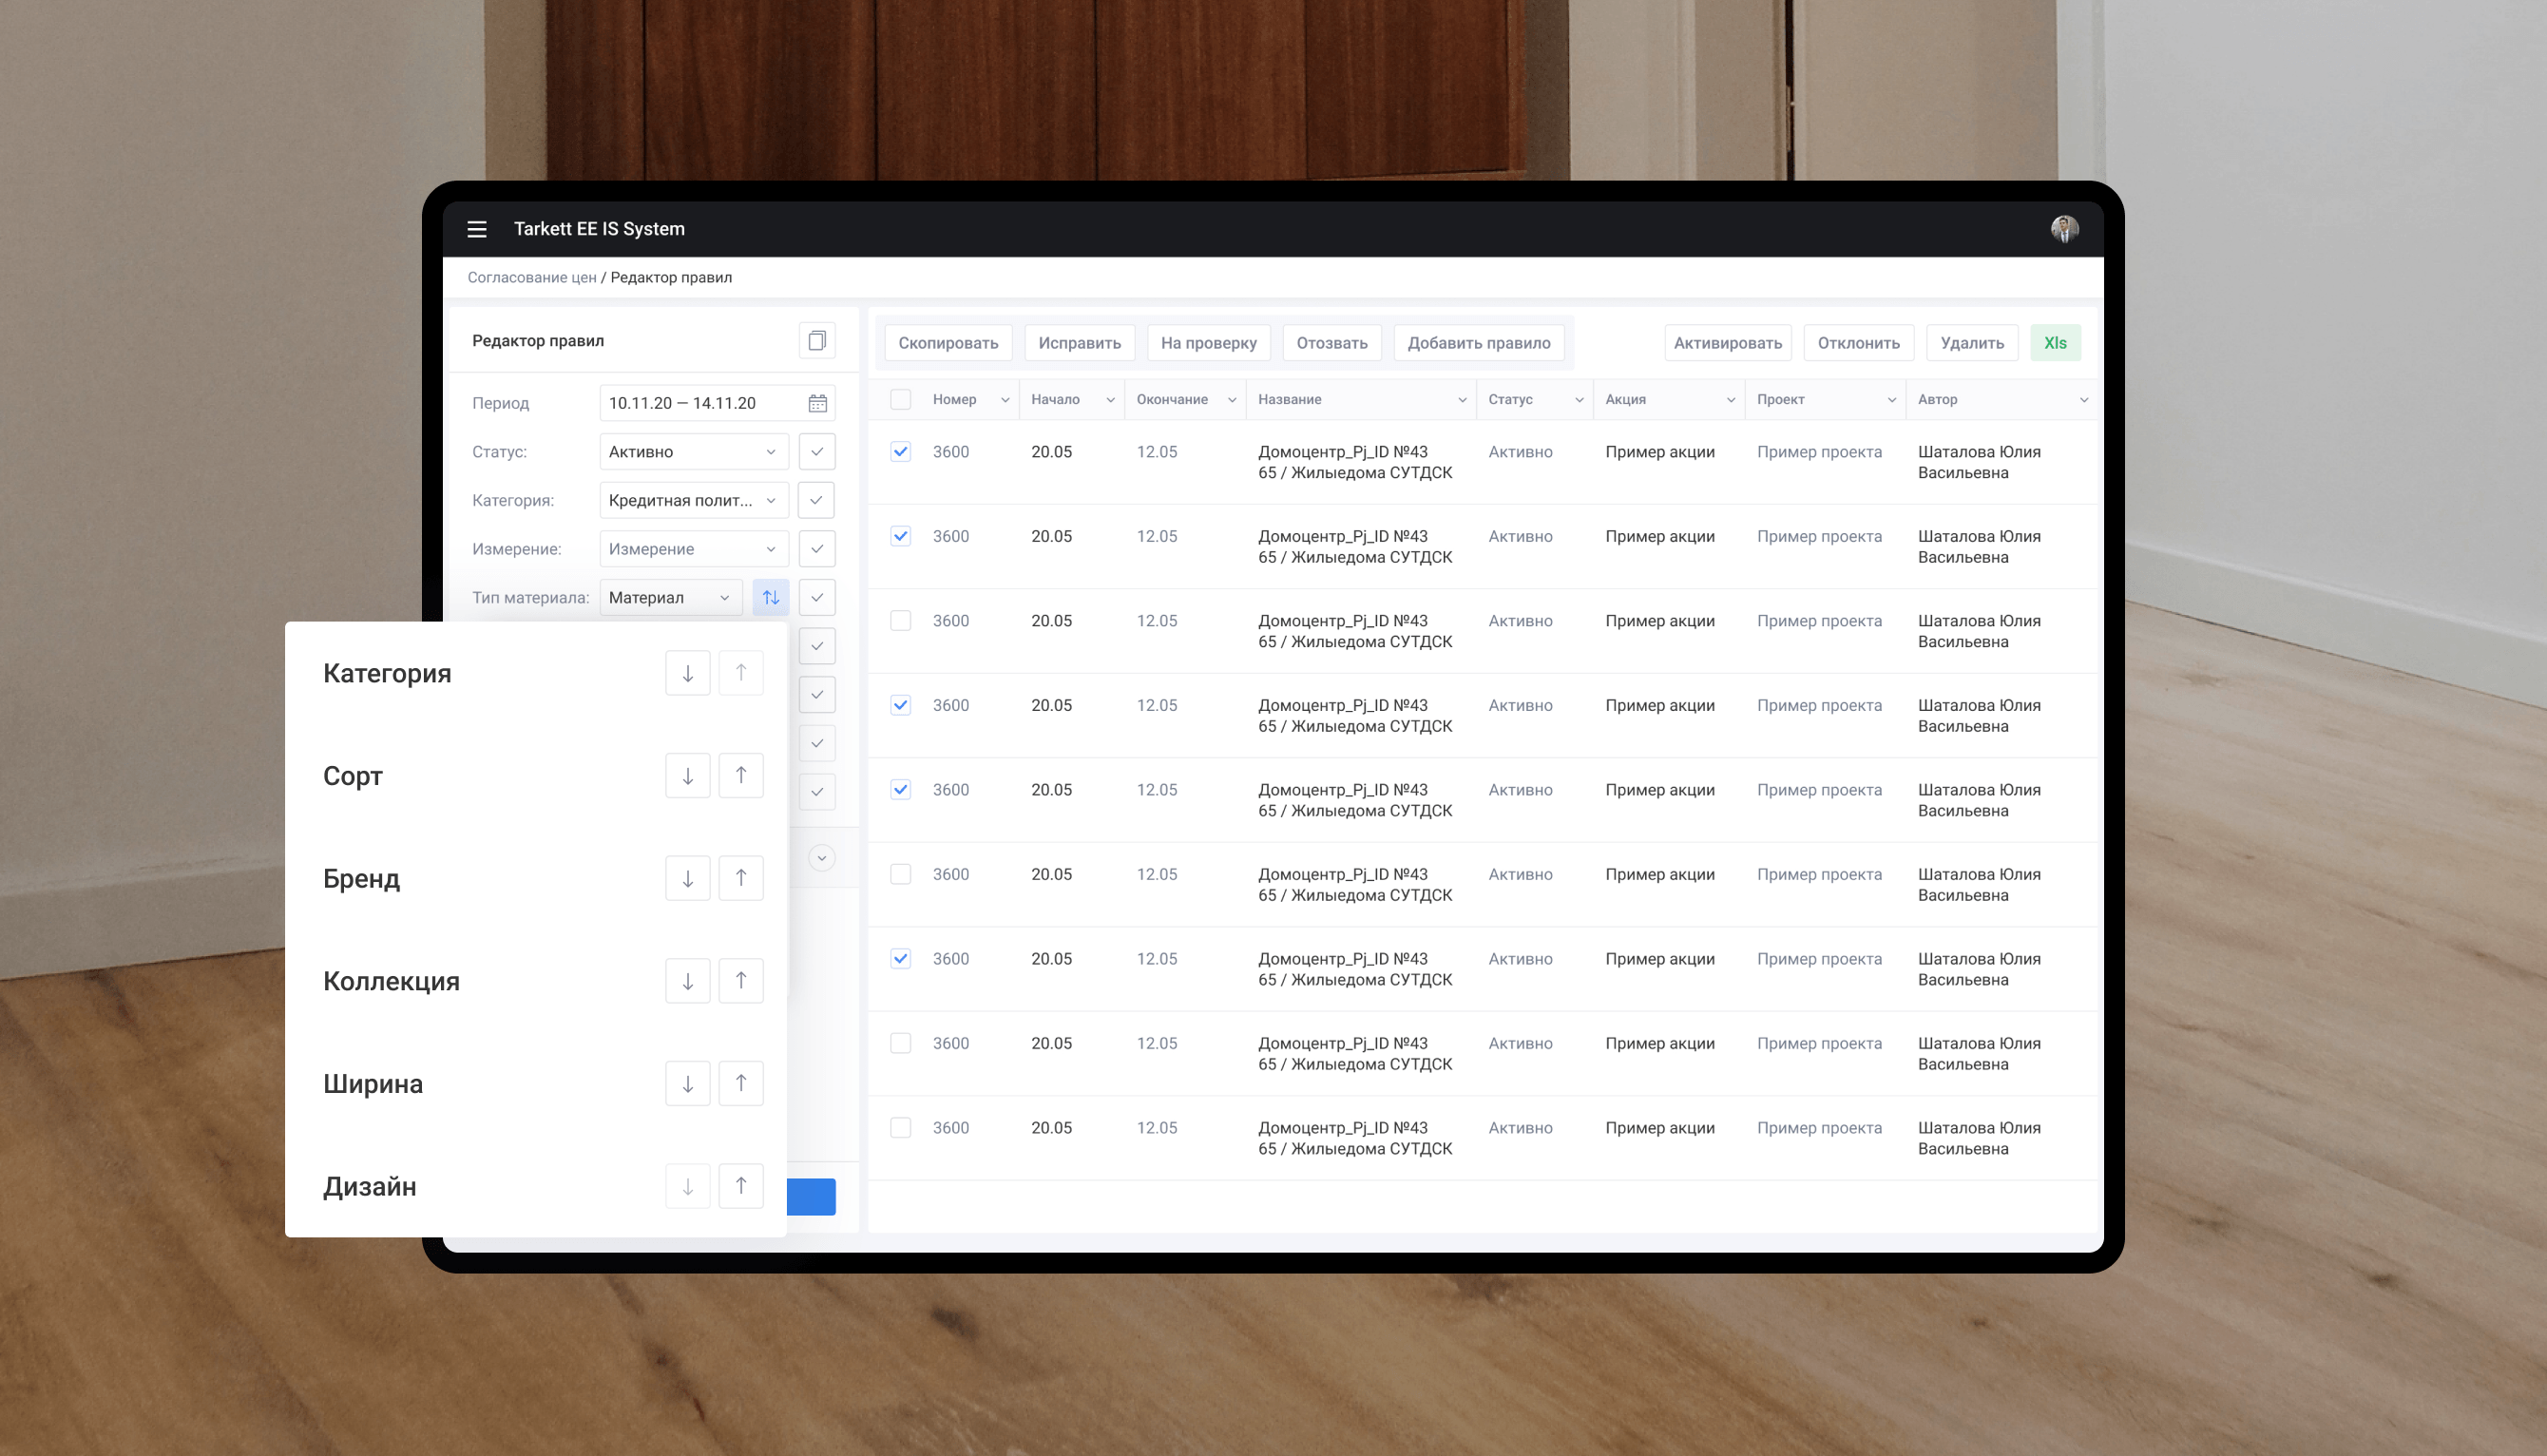This screenshot has width=2547, height=1456.
Task: Click the Период date range field
Action: (700, 403)
